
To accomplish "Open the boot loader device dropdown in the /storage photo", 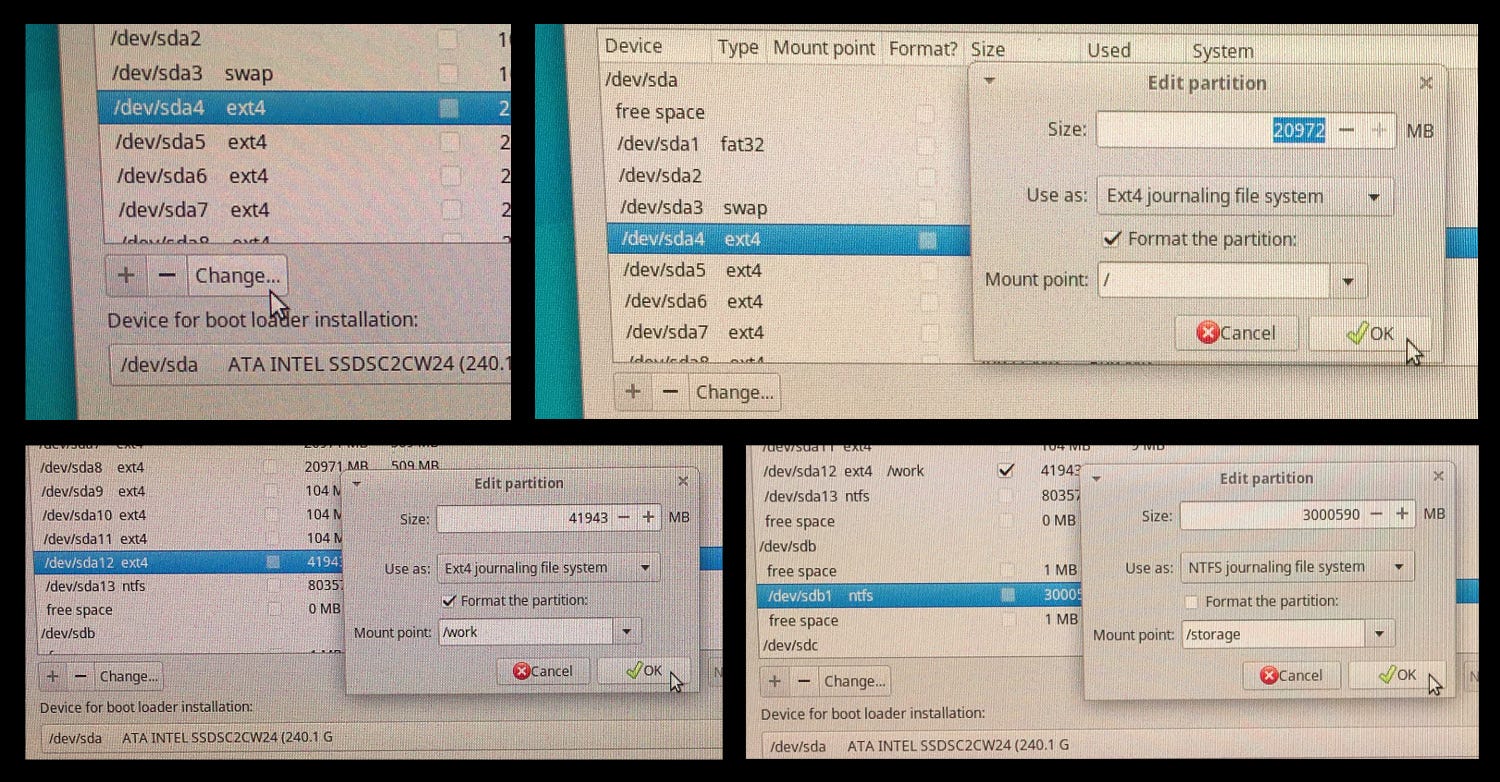I will (x=1120, y=745).
